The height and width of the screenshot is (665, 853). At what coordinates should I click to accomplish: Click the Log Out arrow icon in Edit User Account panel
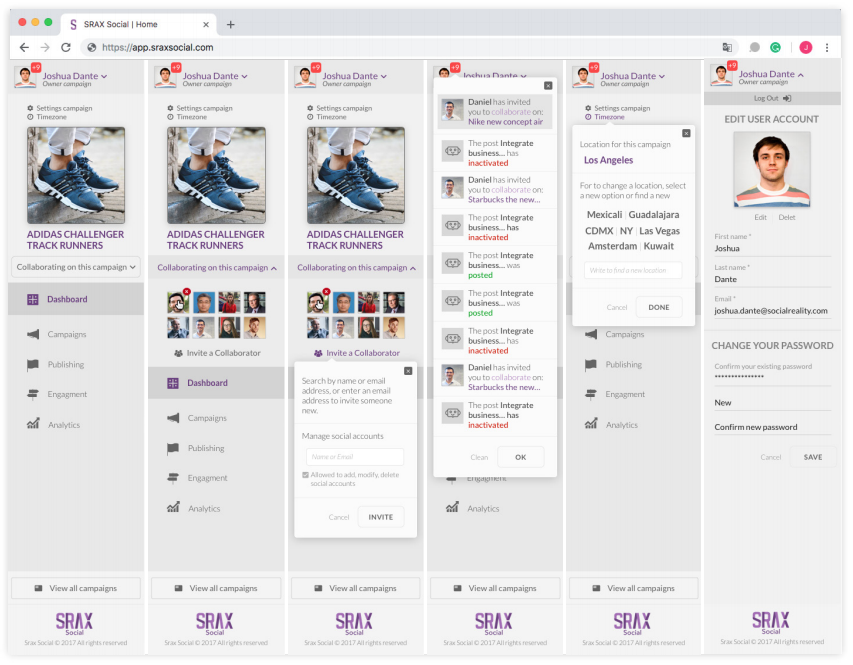787,98
